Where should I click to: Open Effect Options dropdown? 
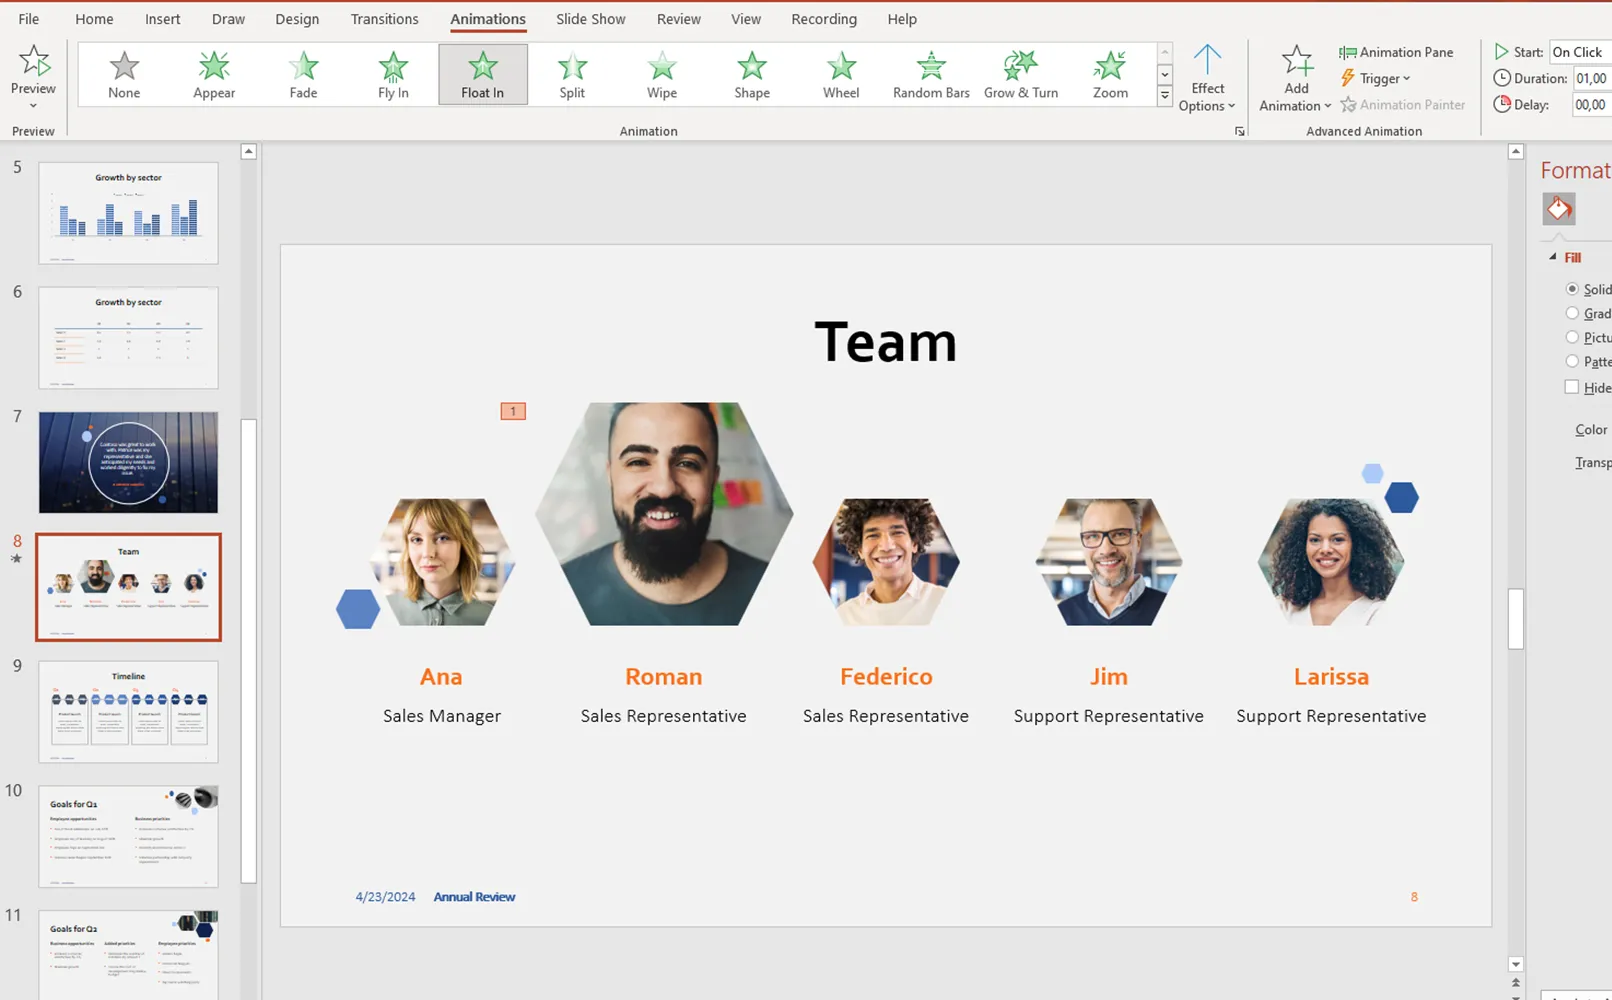pyautogui.click(x=1207, y=78)
